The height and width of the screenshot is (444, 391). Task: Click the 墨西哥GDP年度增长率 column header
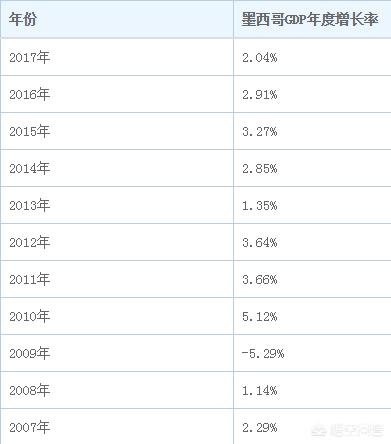310,19
